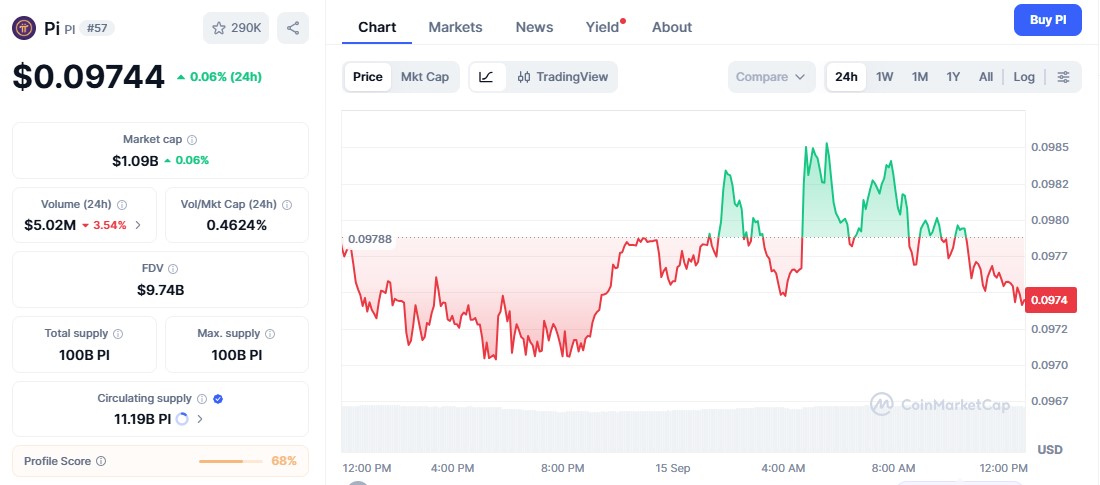Click Volume (24h) info icon

(122, 205)
